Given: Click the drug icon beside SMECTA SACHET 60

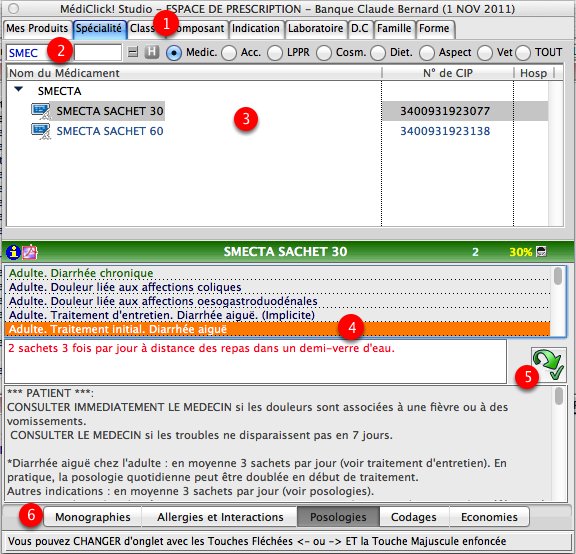Looking at the screenshot, I should tap(41, 131).
